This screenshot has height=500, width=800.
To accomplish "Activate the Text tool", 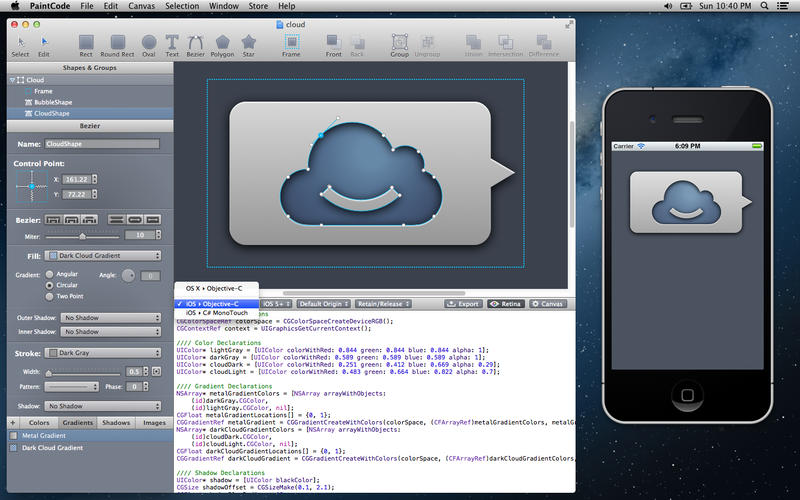I will point(172,42).
